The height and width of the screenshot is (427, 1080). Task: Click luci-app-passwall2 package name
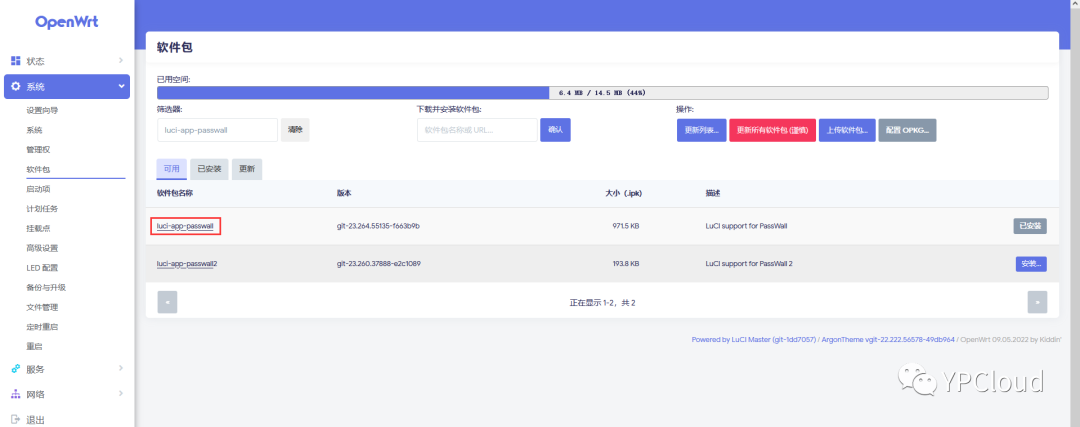(187, 264)
